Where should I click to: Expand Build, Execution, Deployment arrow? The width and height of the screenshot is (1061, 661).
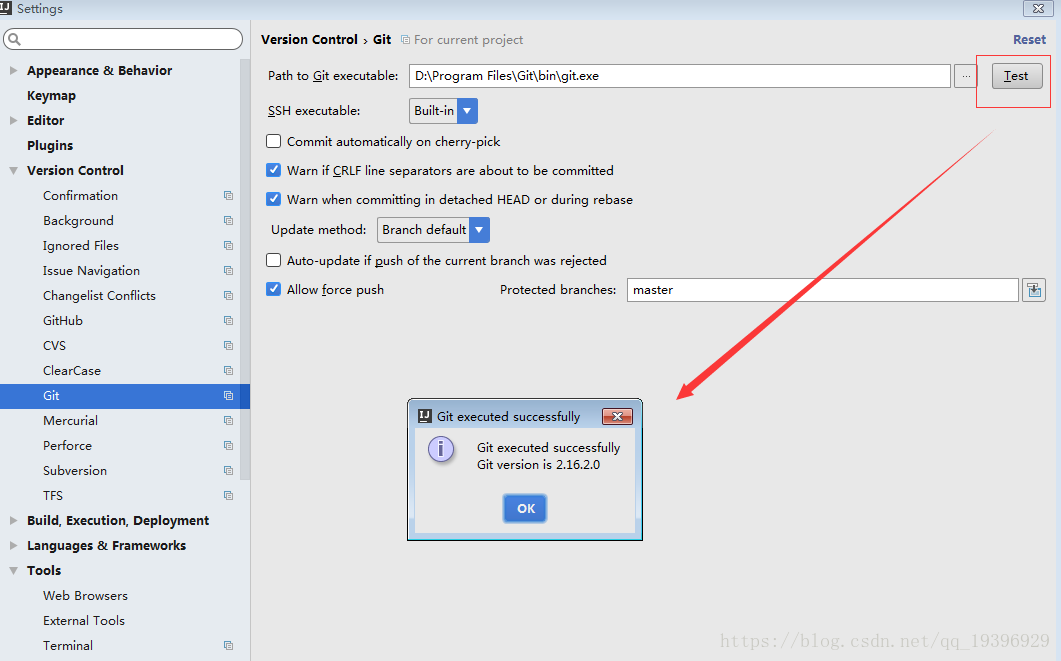[x=14, y=520]
